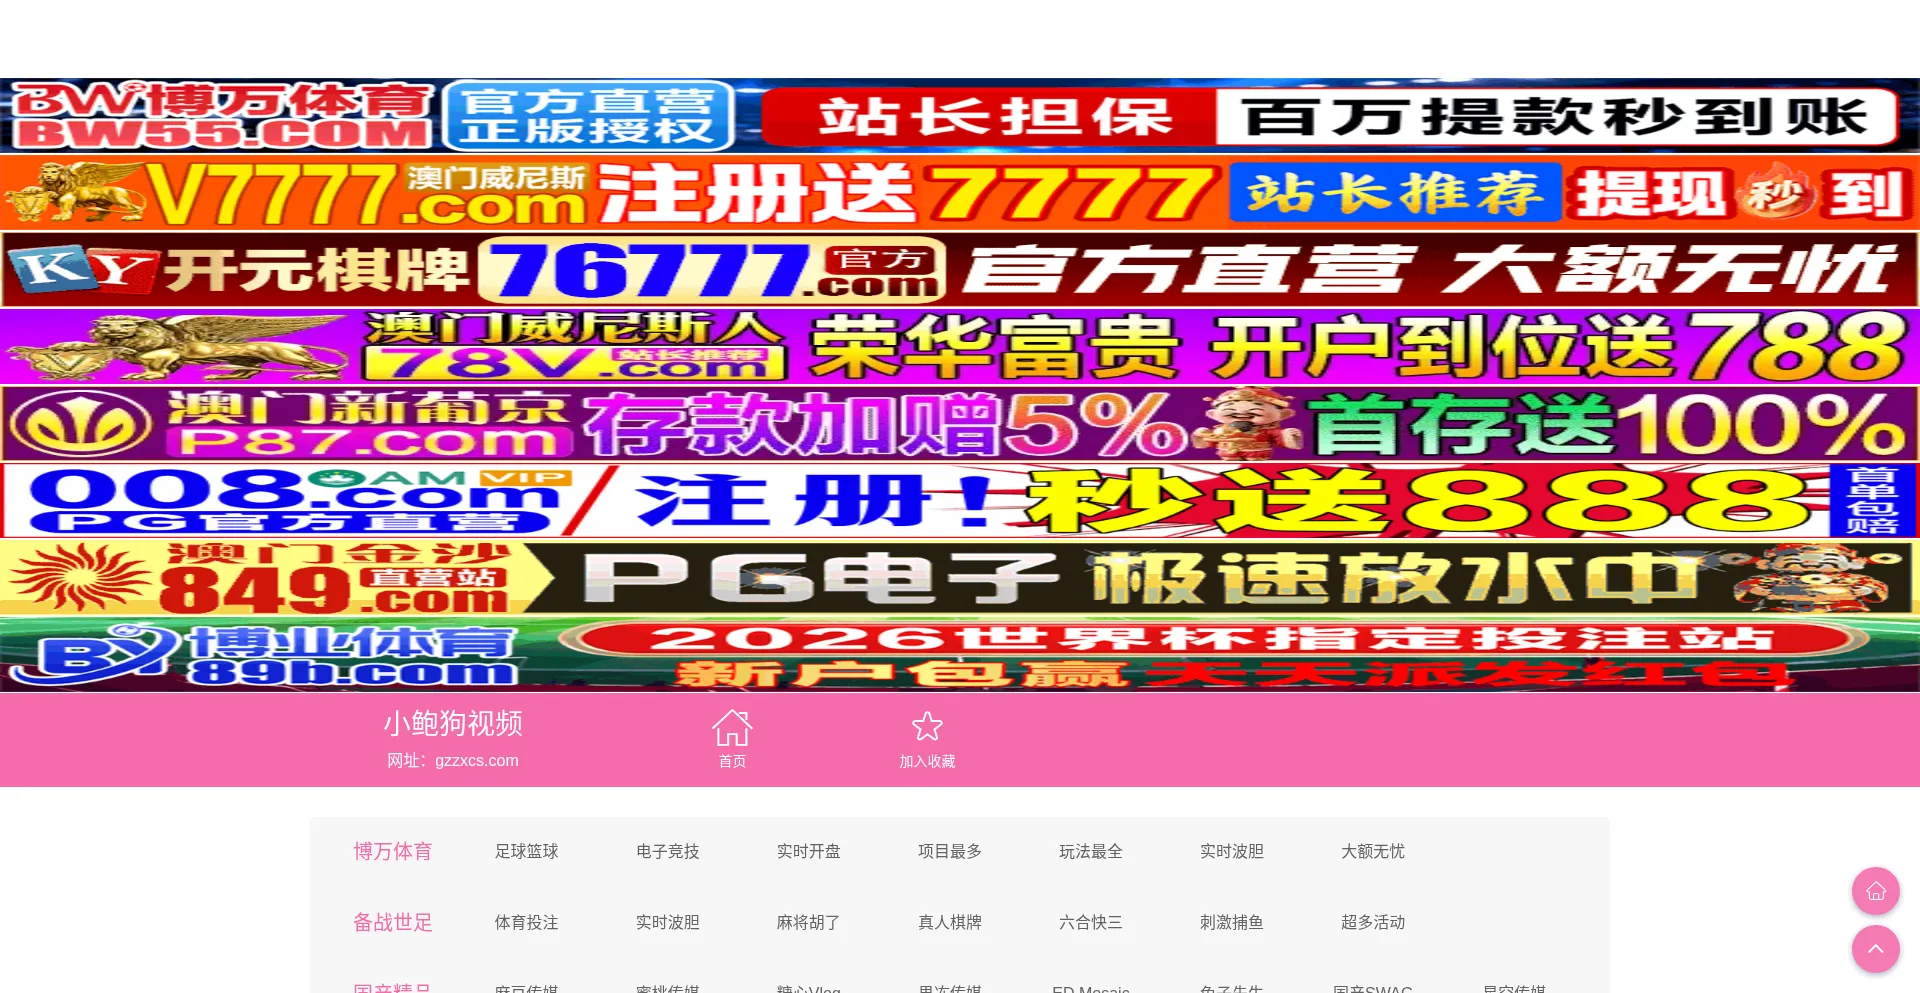Click the floating back-to-top arrow button
Screen dimensions: 1920x993
(1875, 949)
